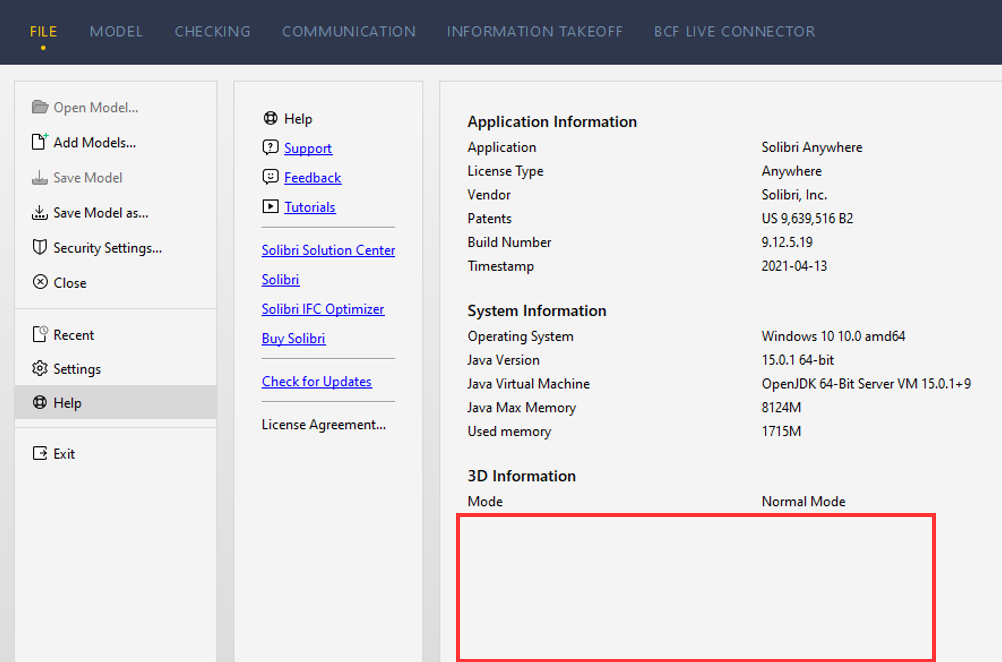Open the BCF LIVE CONNECTOR tab
1002x662 pixels.
pos(734,31)
